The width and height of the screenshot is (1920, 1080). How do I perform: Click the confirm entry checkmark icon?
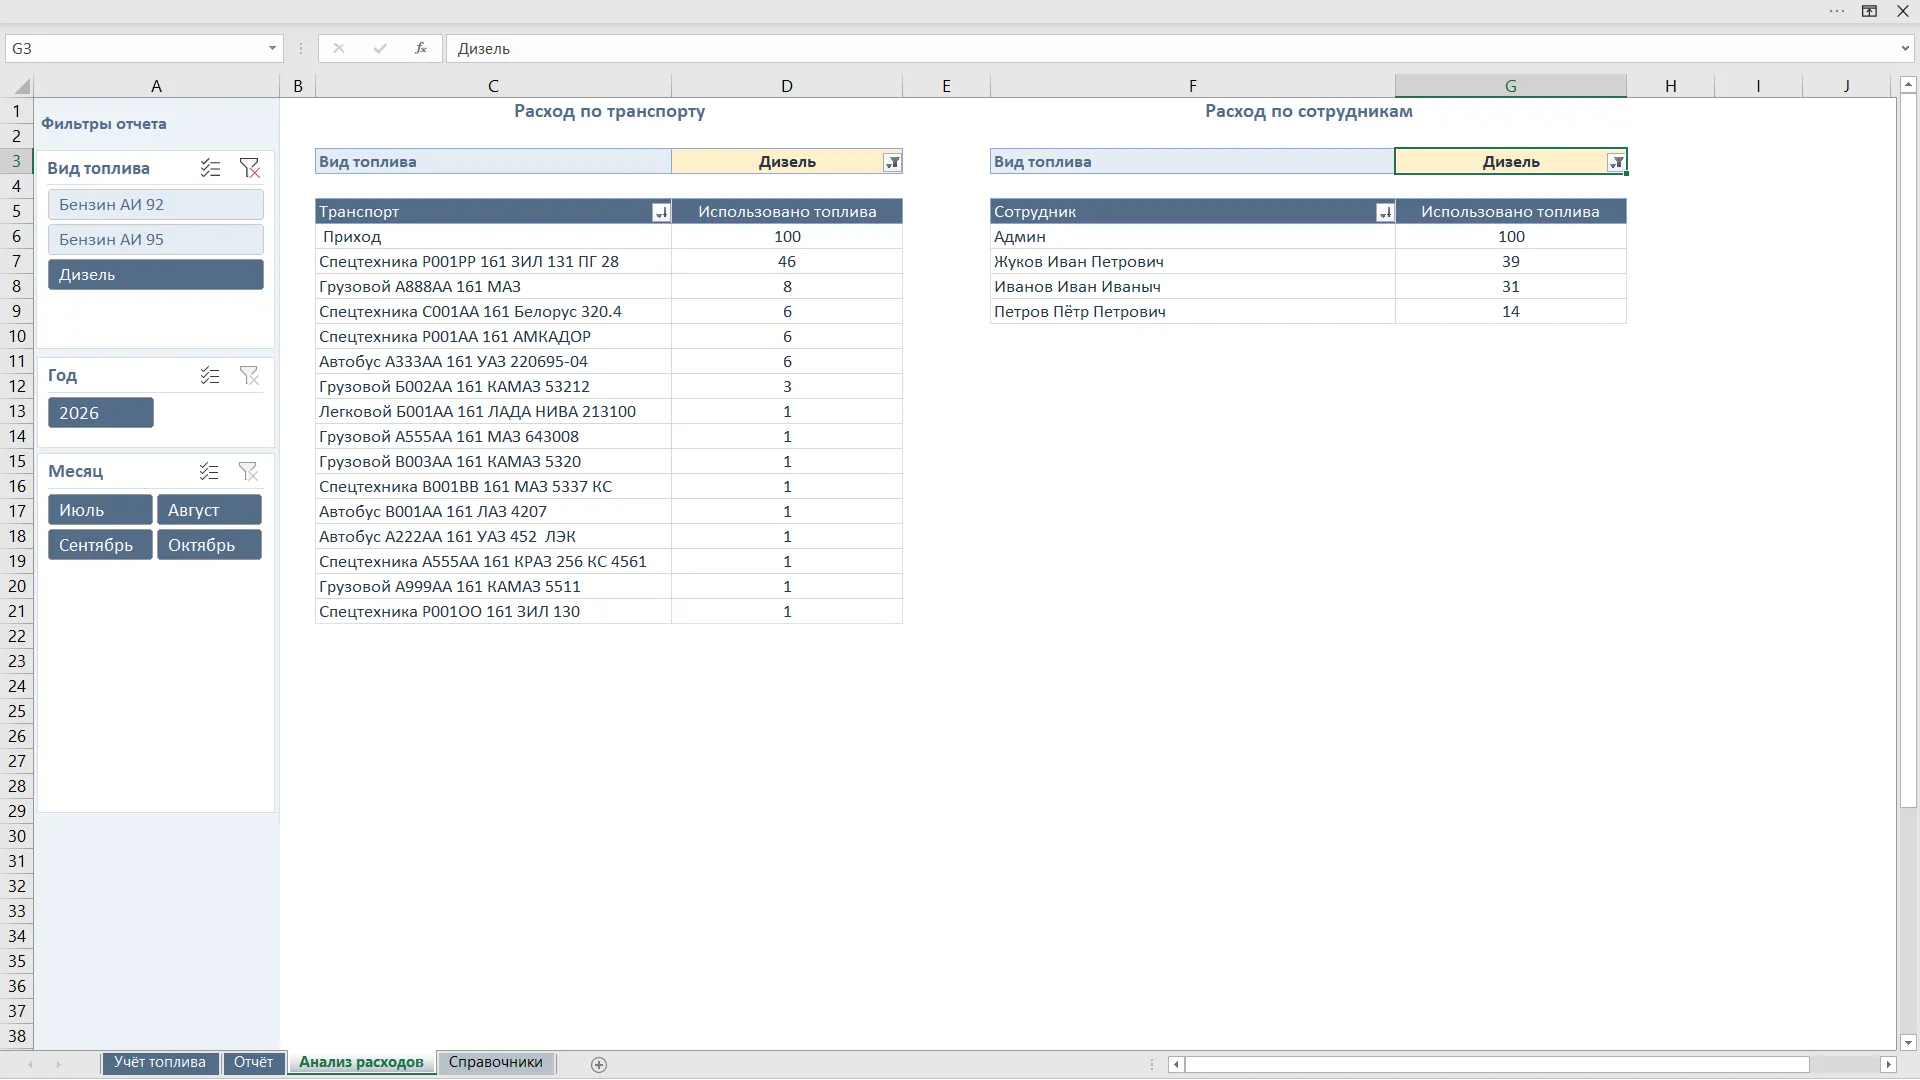pyautogui.click(x=380, y=48)
